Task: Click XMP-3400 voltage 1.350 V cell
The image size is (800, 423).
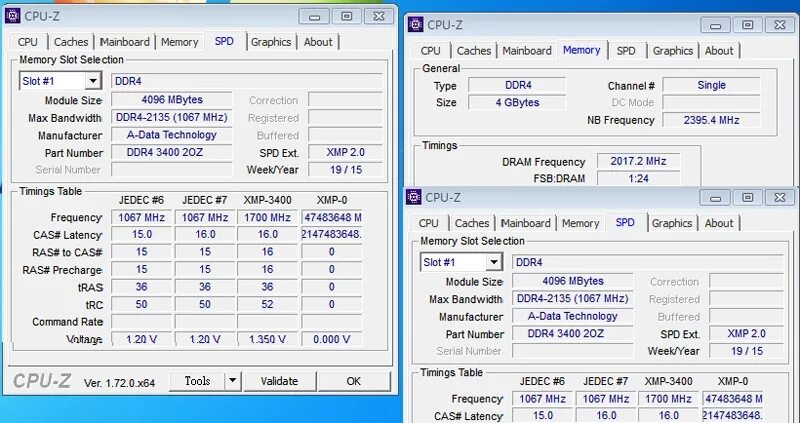Action: click(267, 339)
